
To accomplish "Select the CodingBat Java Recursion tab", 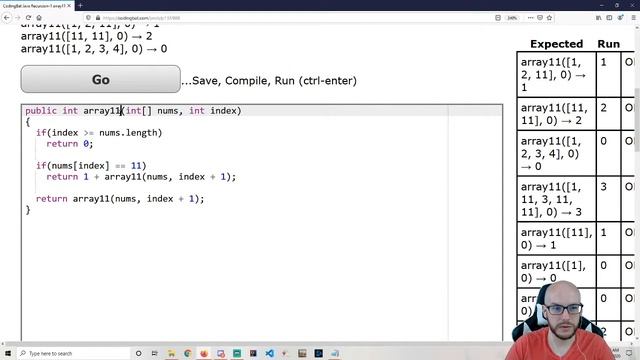I will point(37,6).
